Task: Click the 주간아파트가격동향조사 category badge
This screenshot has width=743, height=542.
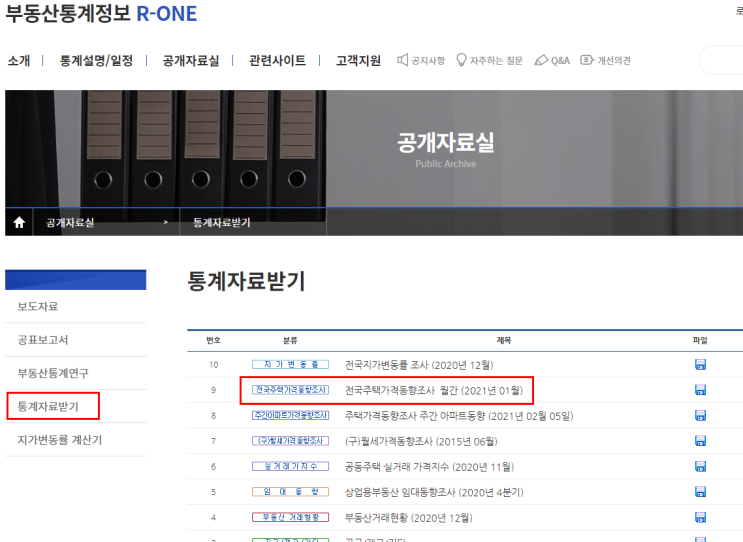Action: [x=290, y=416]
